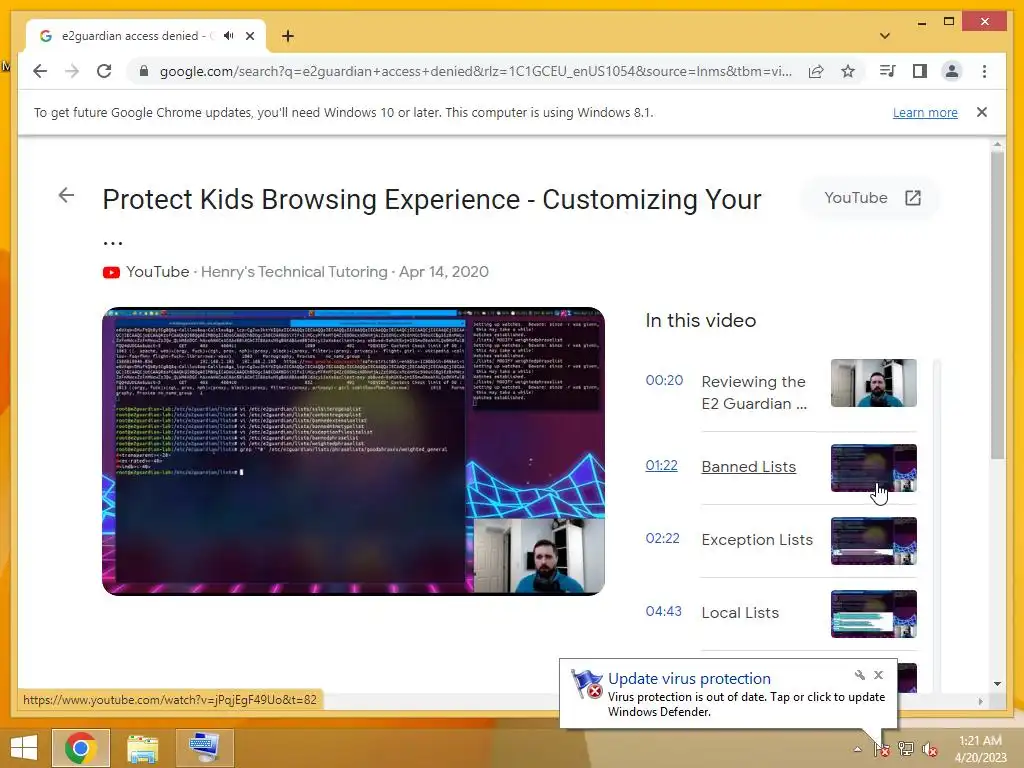The height and width of the screenshot is (768, 1024).
Task: Open the taskbar clock 1:21 AM
Action: coord(980,748)
